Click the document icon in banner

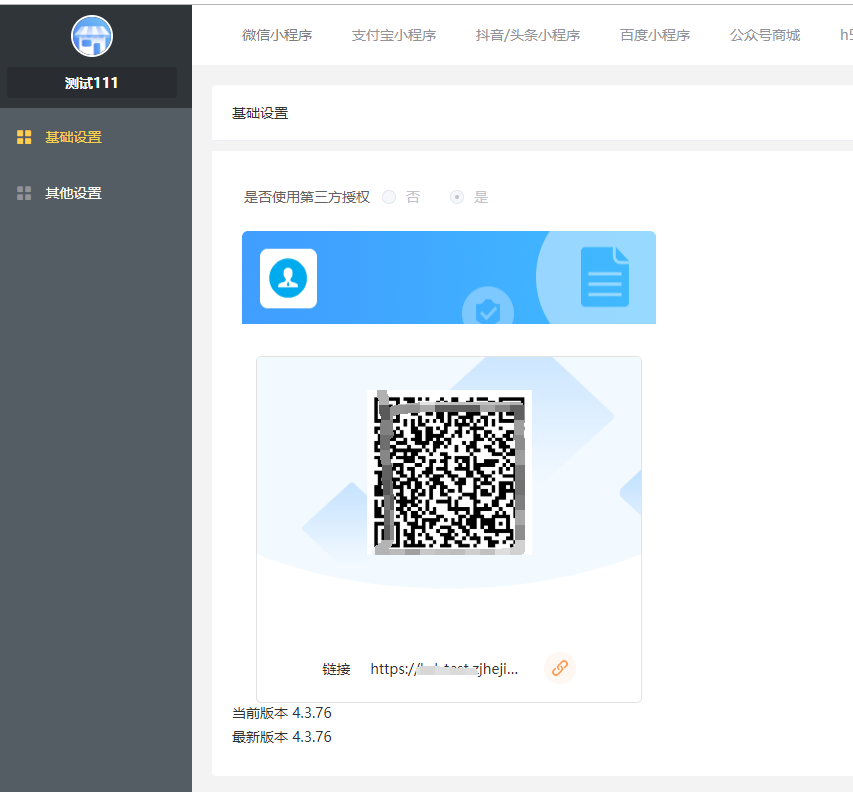(x=605, y=277)
